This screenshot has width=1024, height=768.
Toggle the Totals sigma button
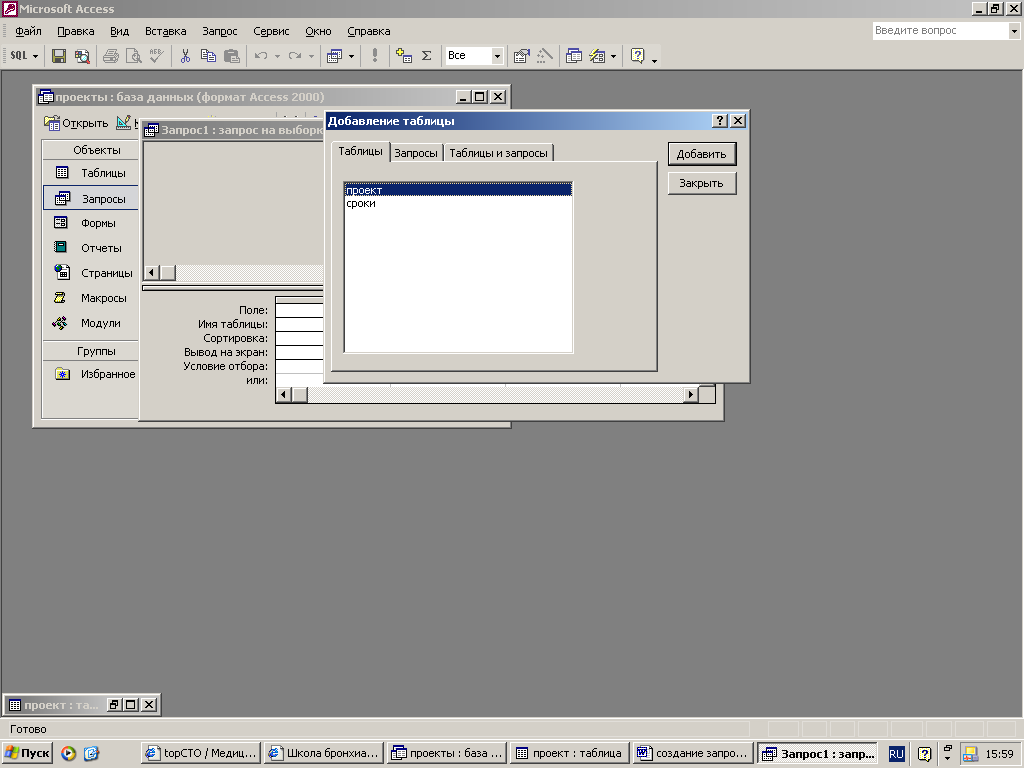click(426, 56)
